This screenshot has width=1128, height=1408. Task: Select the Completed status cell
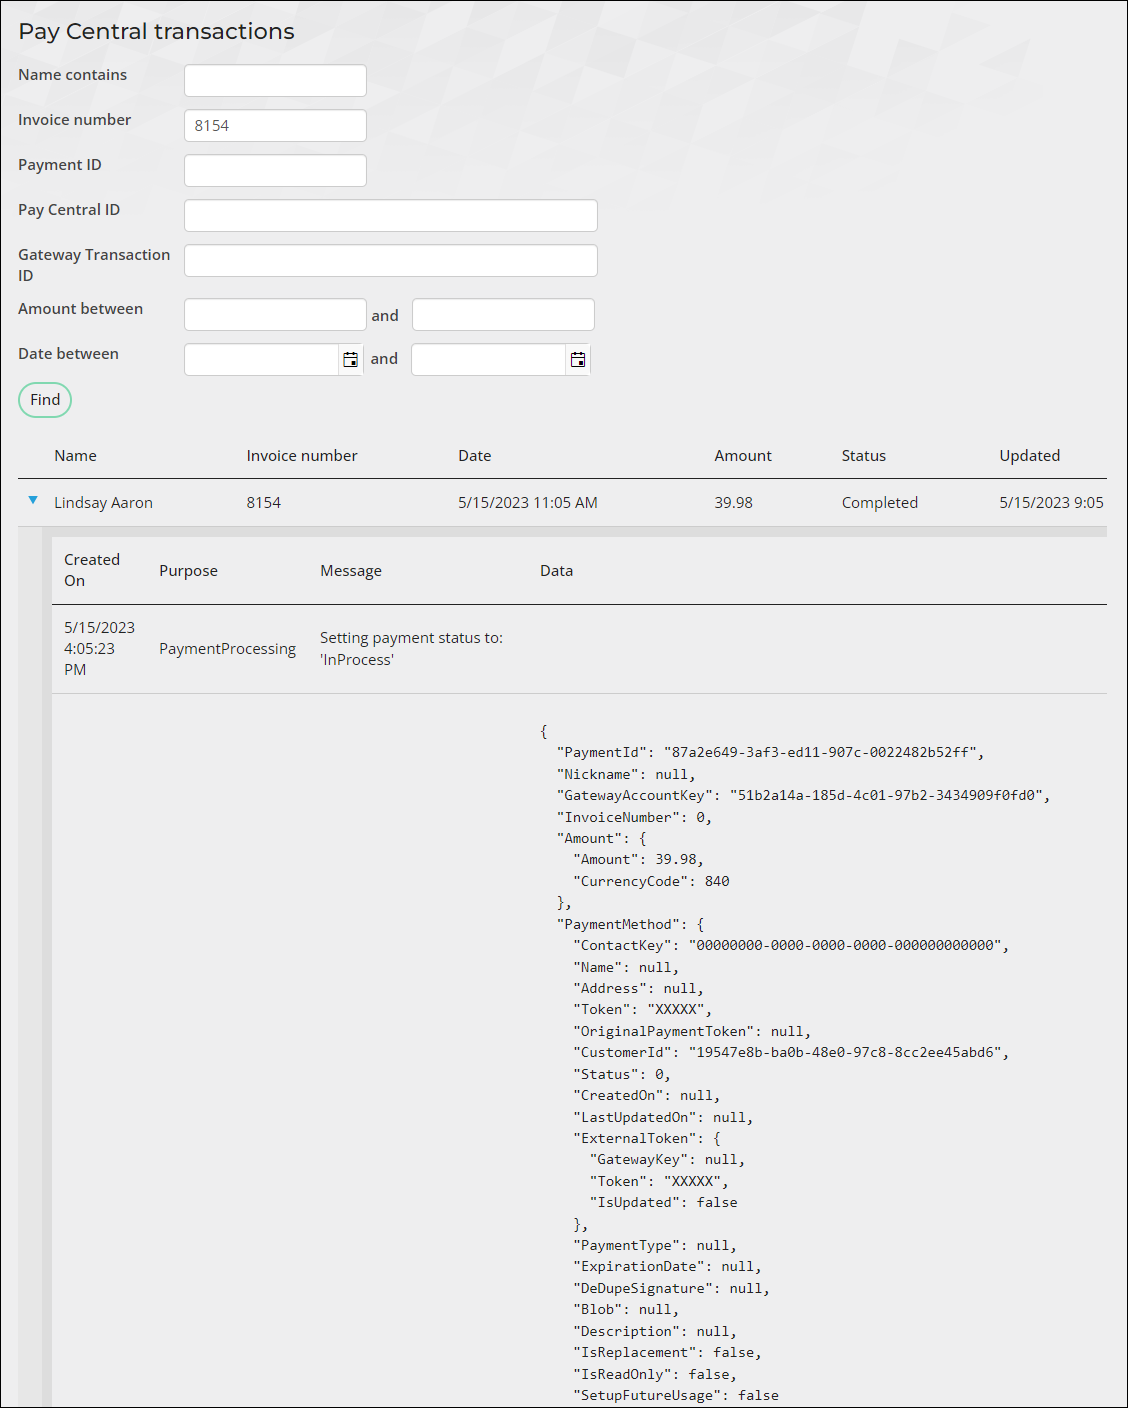(x=880, y=503)
